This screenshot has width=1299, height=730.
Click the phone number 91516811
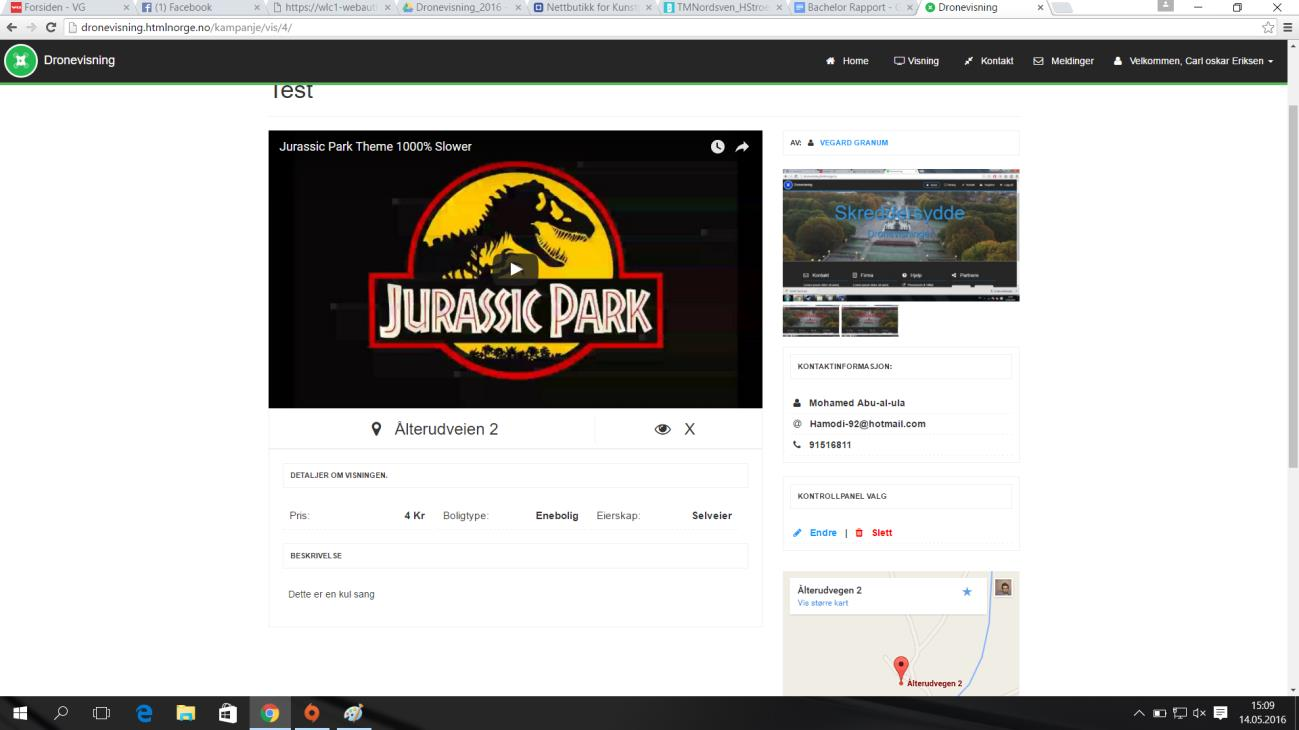(830, 445)
